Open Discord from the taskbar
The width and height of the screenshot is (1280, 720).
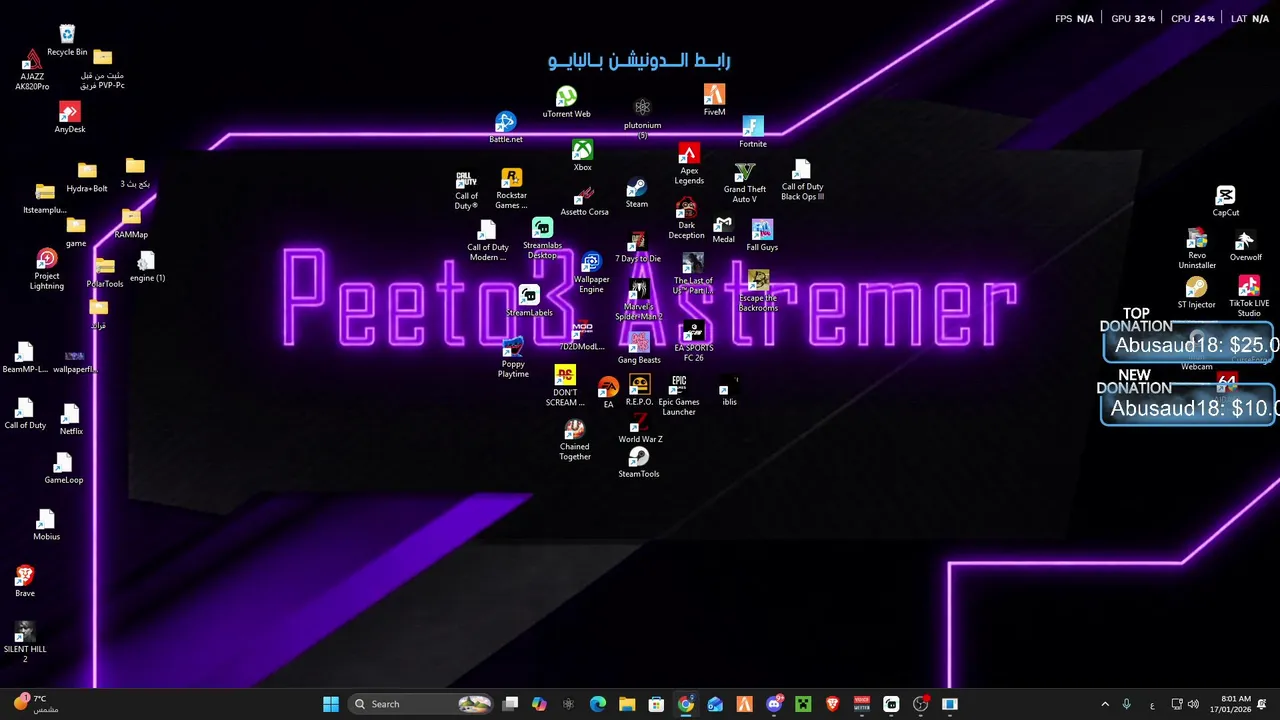click(x=774, y=704)
